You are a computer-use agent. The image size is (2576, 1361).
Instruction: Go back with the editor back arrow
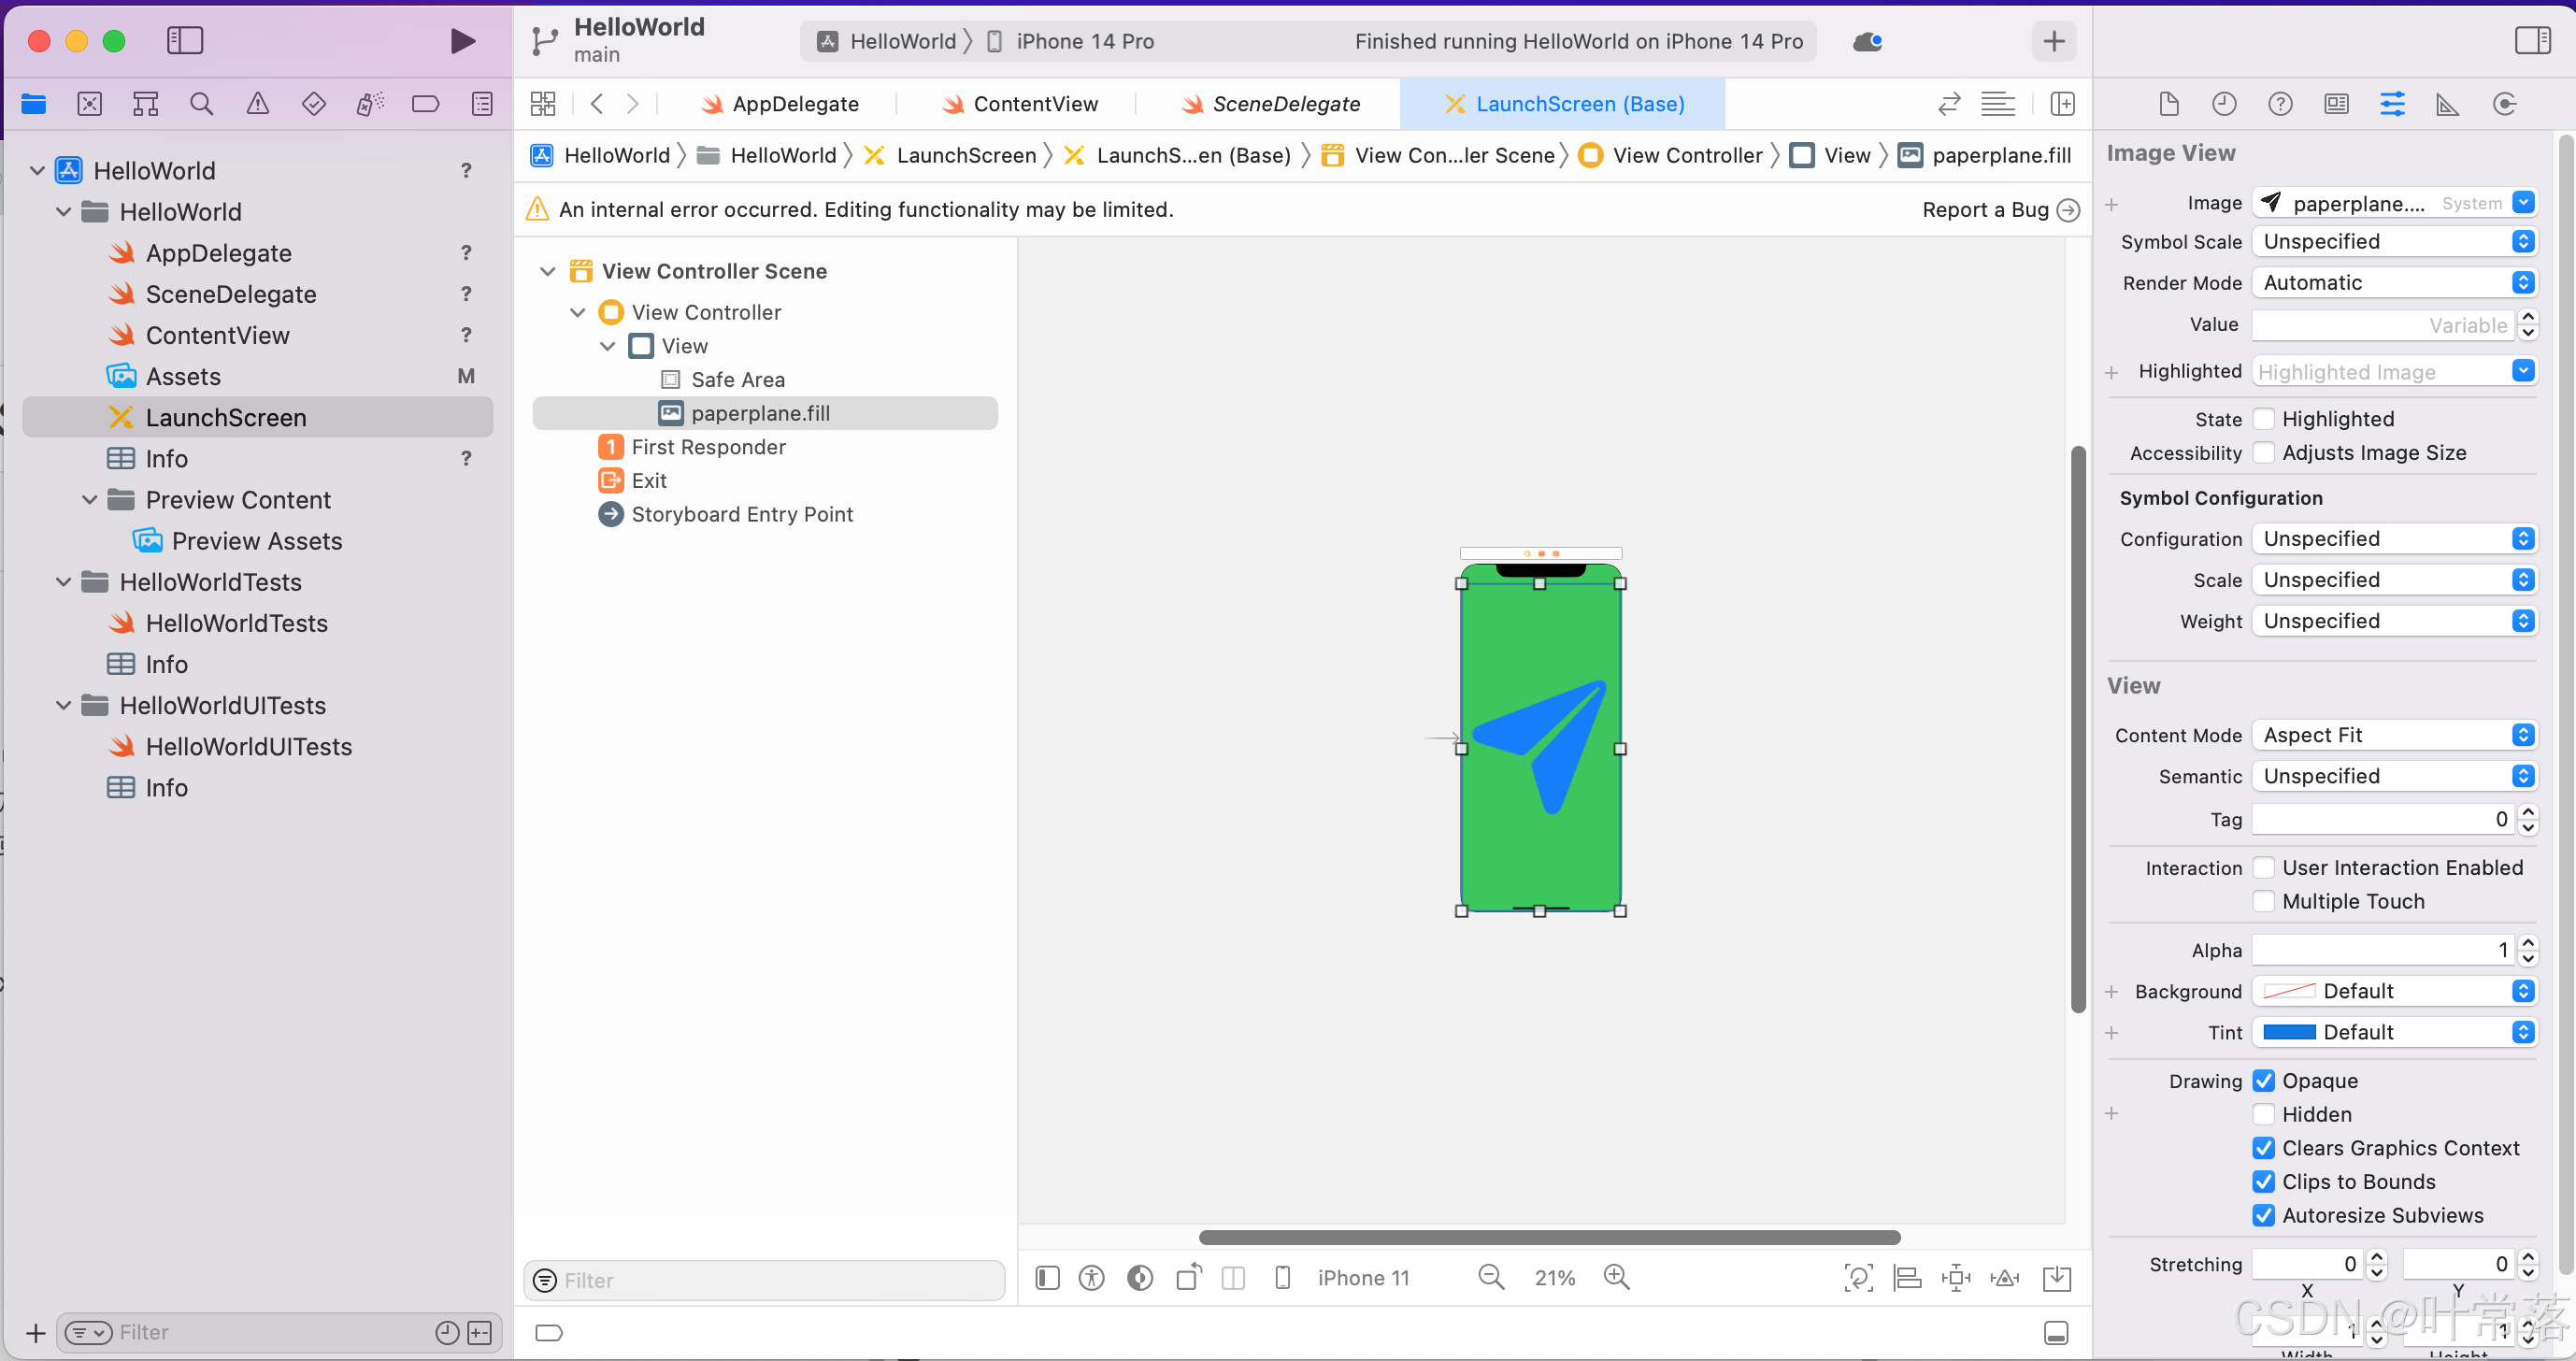point(597,104)
